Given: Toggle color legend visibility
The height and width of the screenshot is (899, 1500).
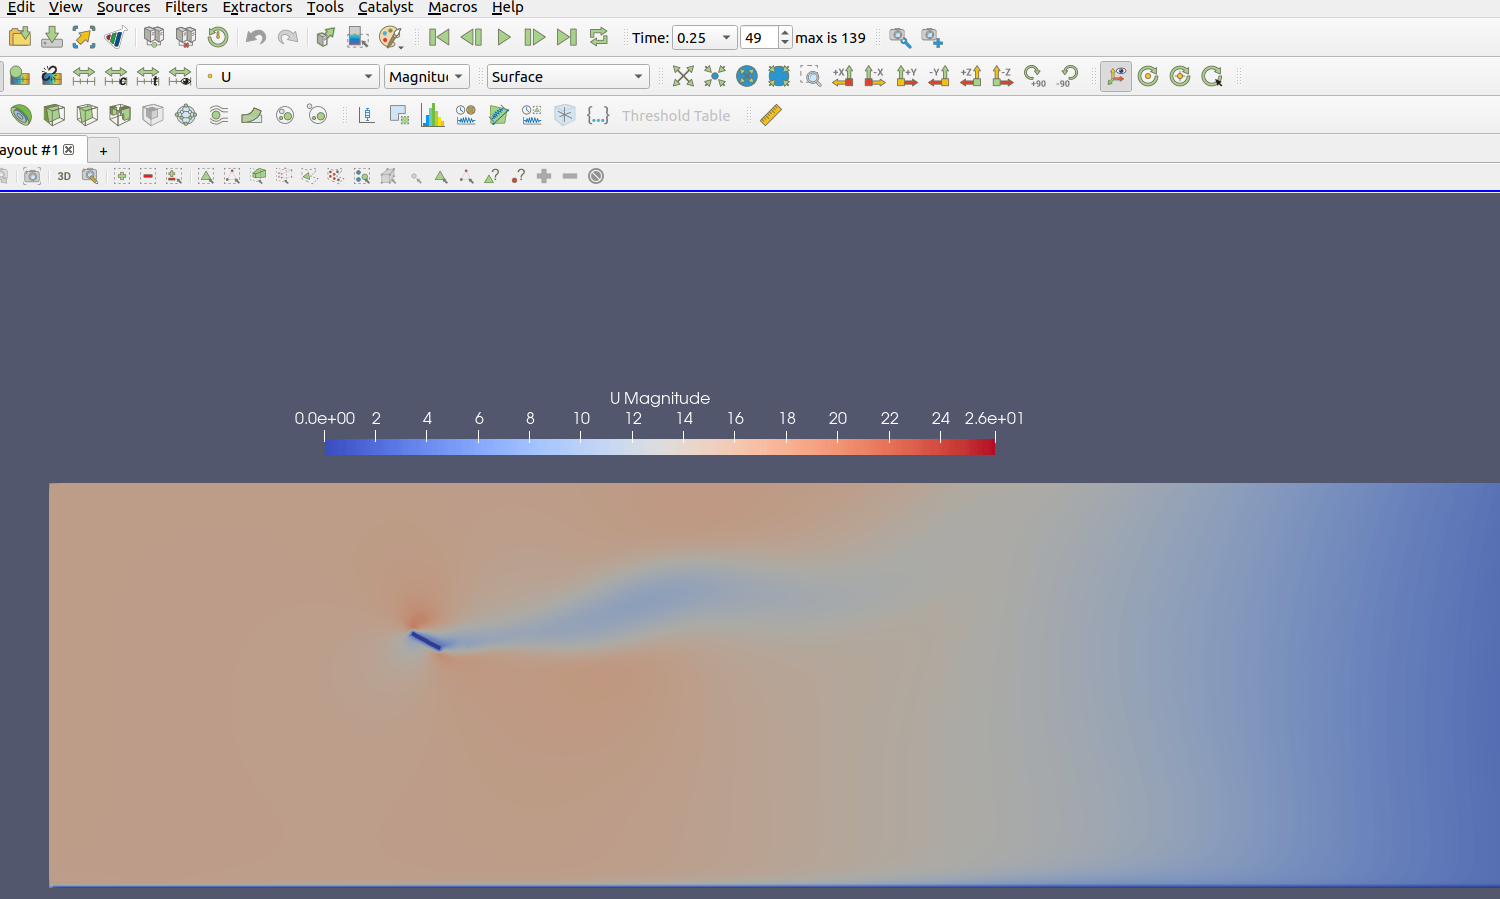Looking at the screenshot, I should coord(19,76).
